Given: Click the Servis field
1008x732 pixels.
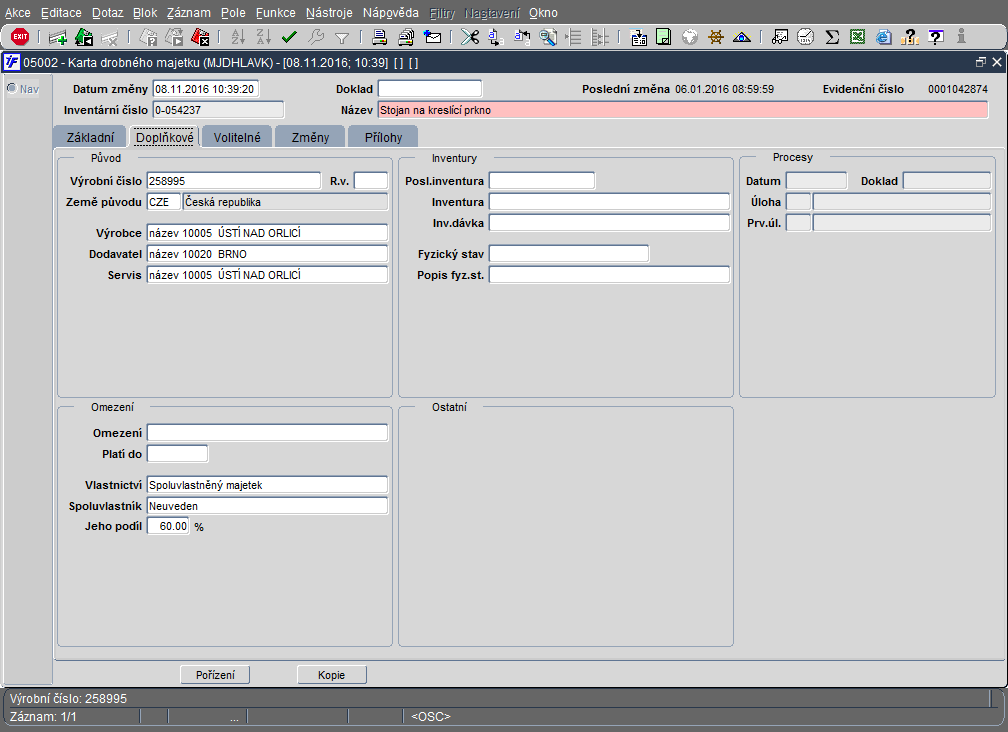Looking at the screenshot, I should [x=267, y=274].
